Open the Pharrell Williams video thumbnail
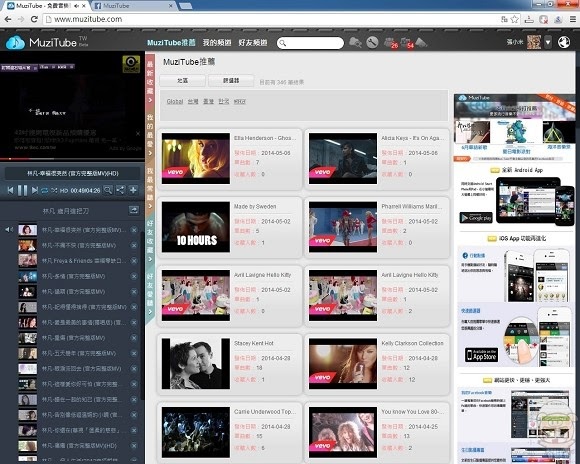580x464 pixels. point(343,227)
